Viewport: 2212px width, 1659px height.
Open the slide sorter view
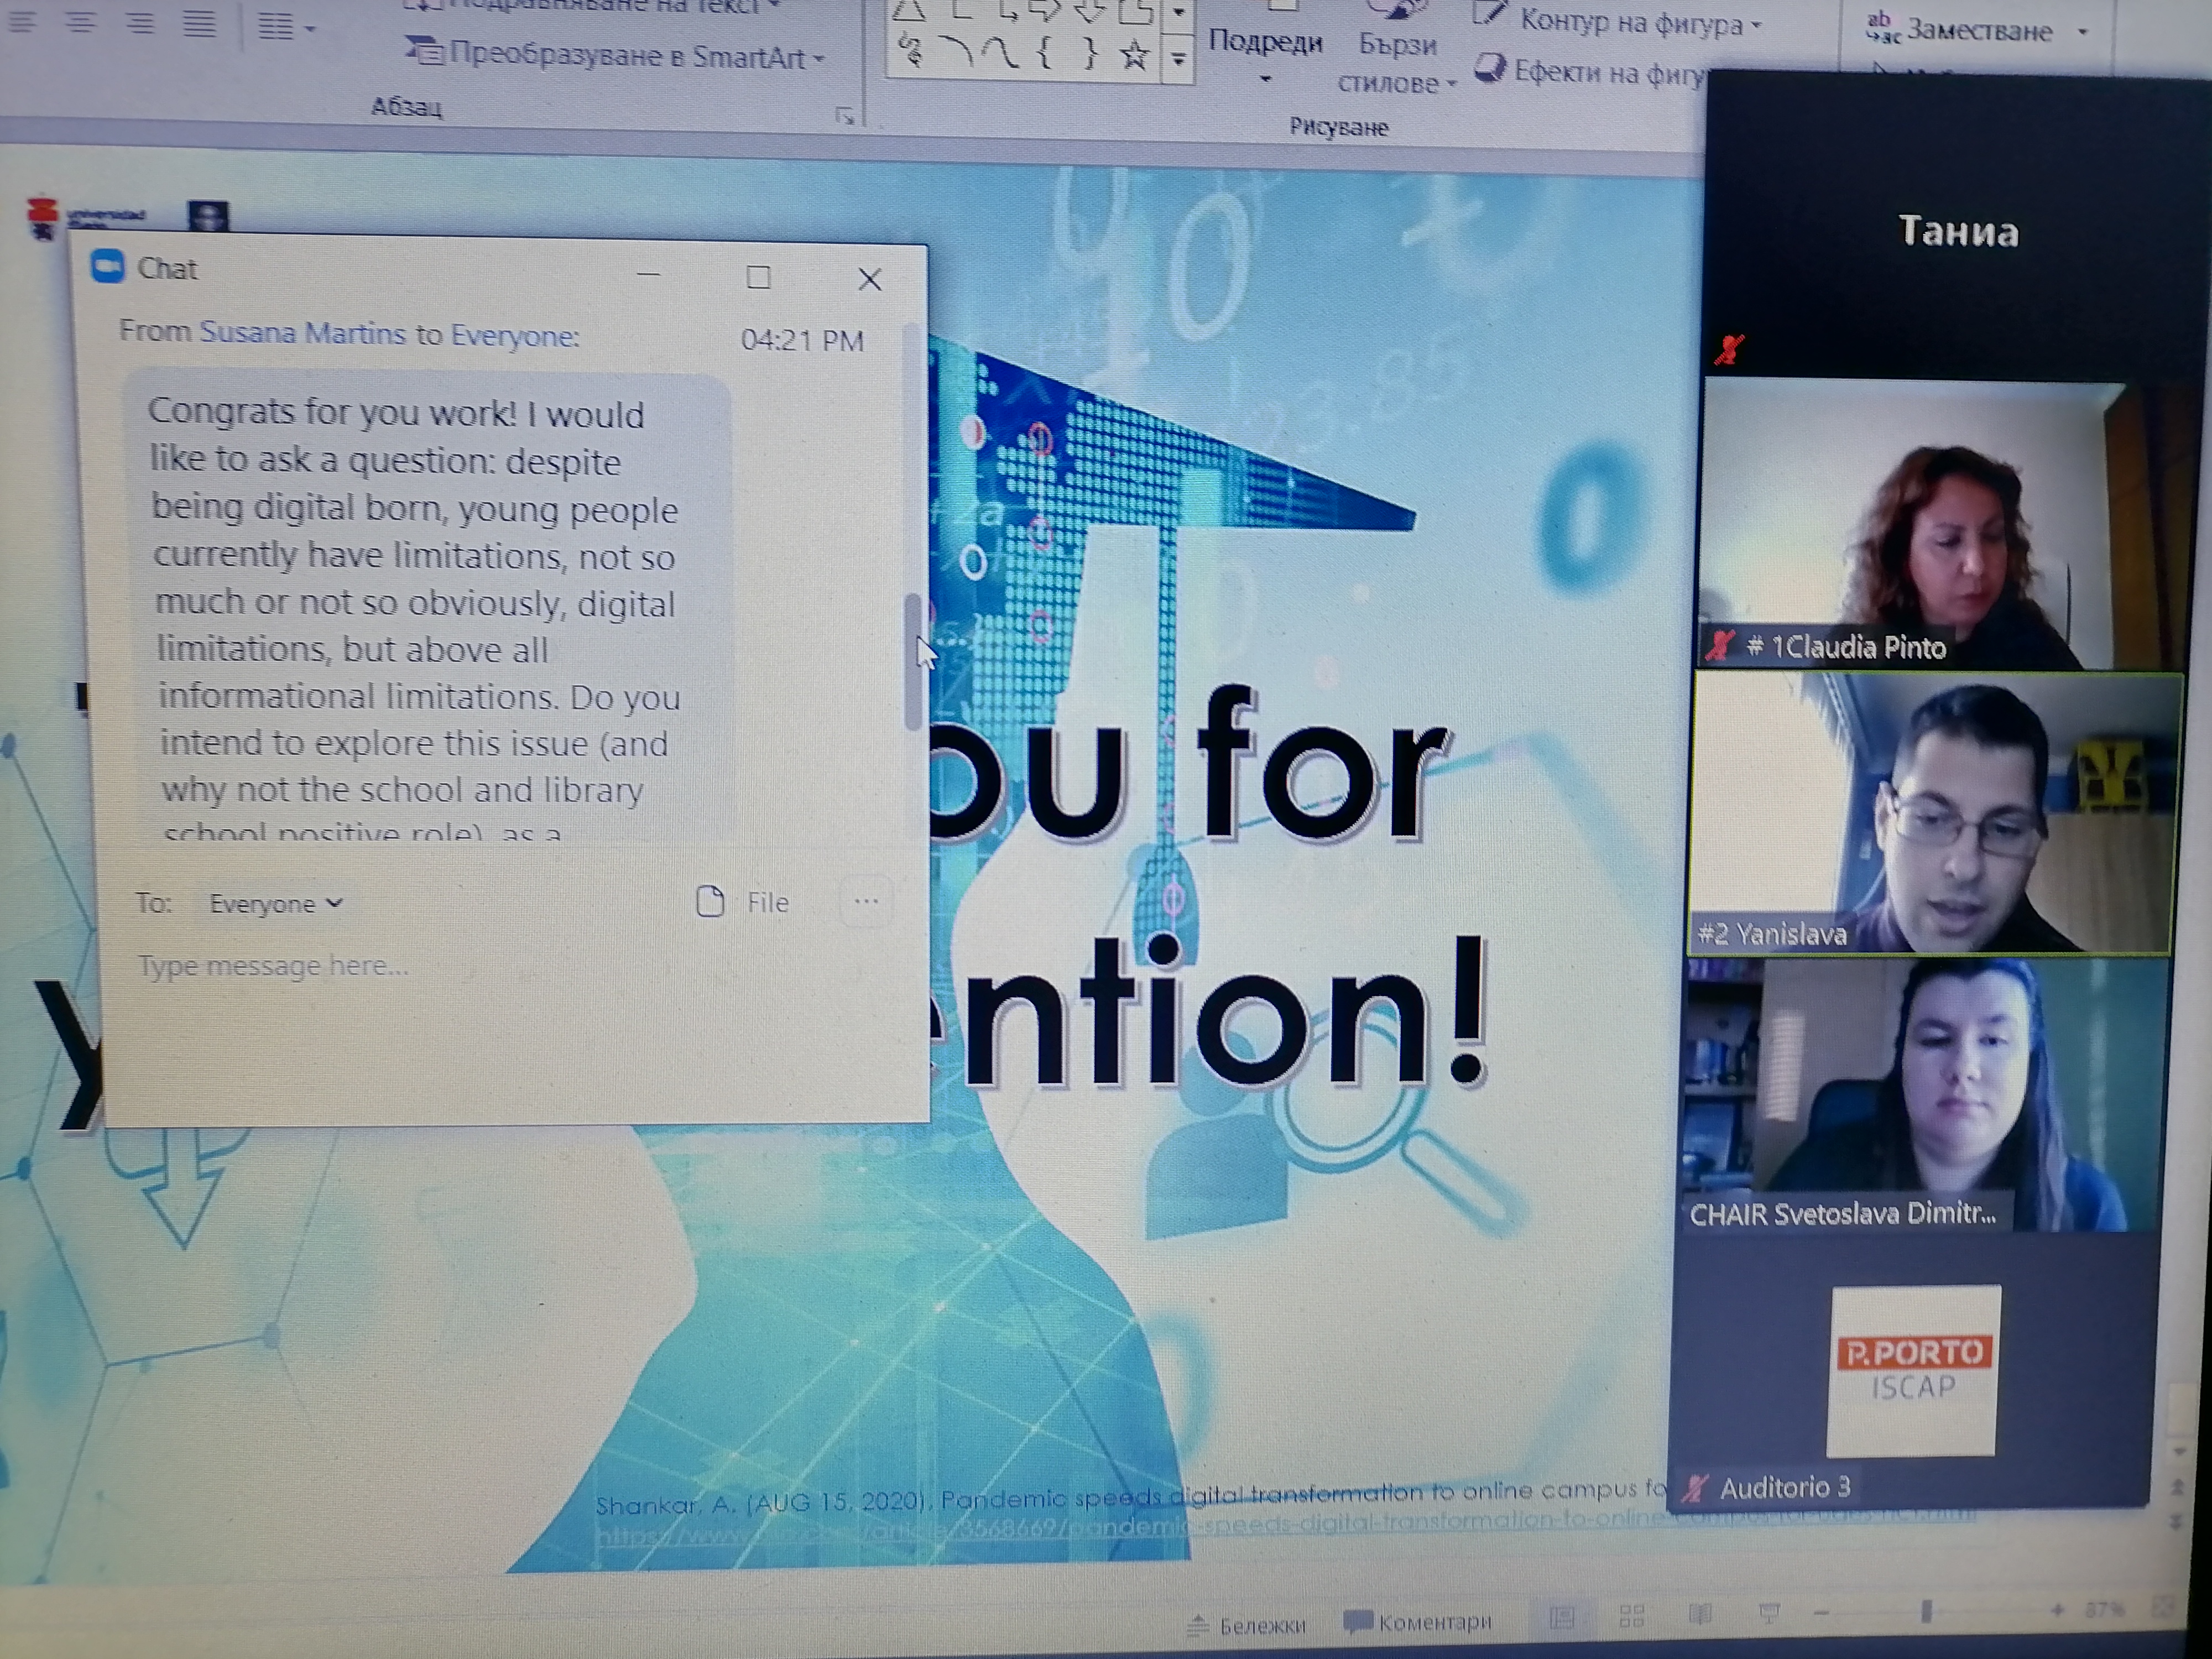tap(1631, 1615)
